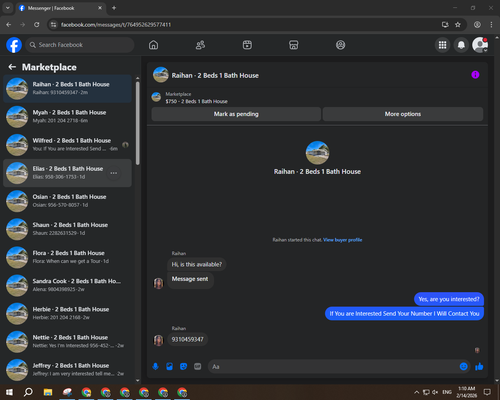Go back in browser history
This screenshot has height=400, width=500.
click(9, 25)
